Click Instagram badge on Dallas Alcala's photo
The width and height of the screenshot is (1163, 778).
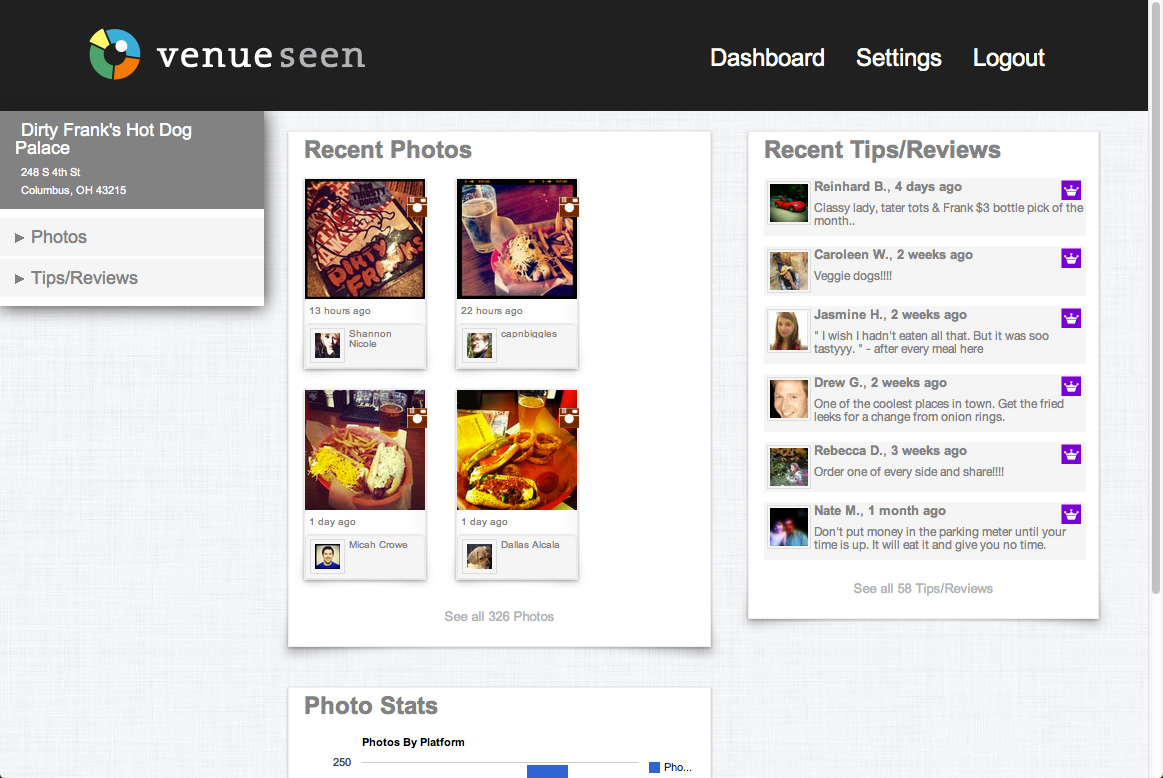(569, 418)
